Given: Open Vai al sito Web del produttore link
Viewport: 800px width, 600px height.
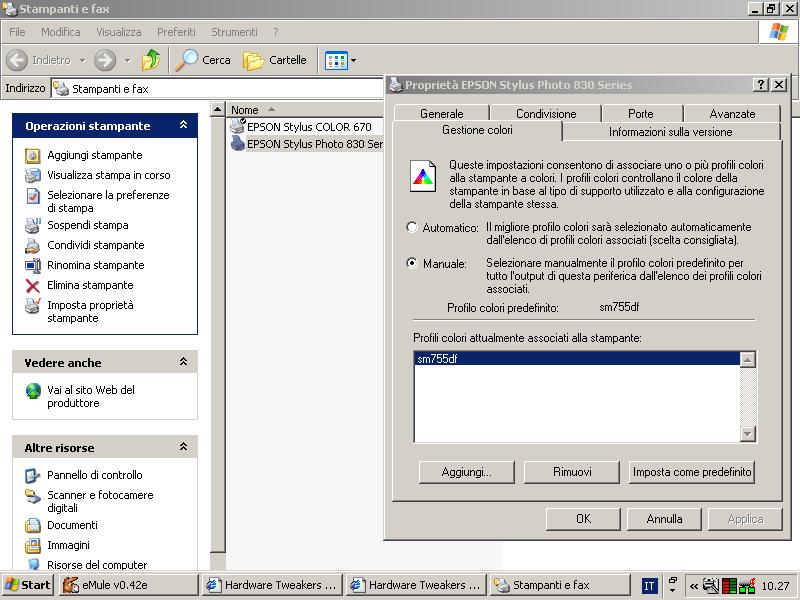Looking at the screenshot, I should point(91,396).
